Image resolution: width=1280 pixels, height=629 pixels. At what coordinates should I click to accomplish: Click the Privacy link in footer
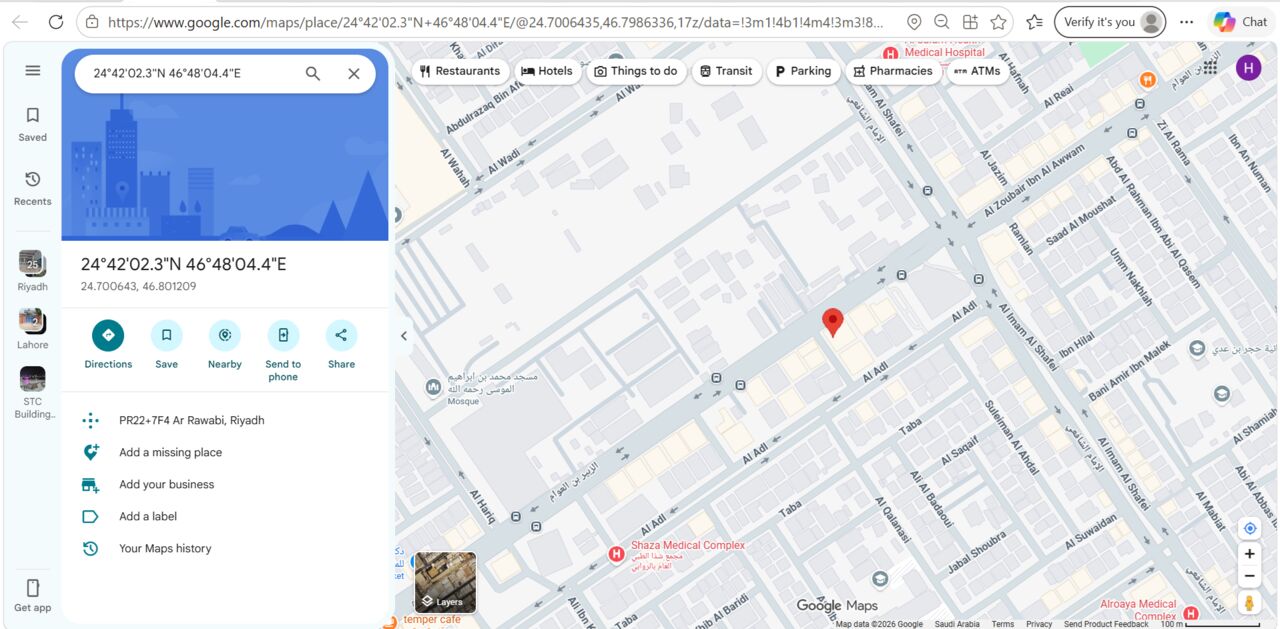1039,624
